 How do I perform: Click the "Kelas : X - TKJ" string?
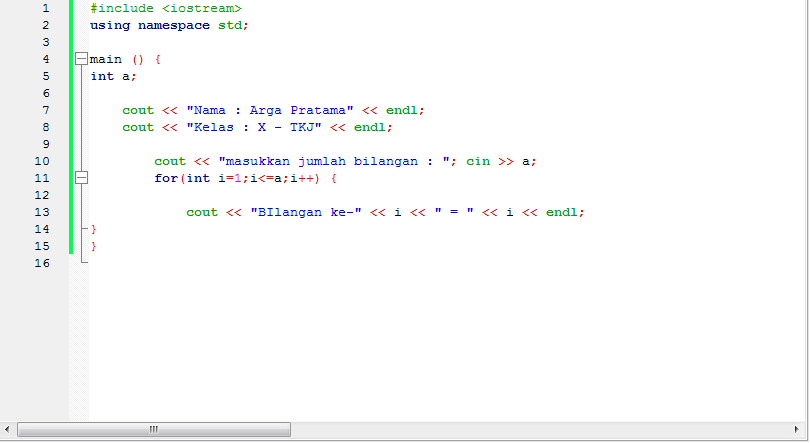254,128
